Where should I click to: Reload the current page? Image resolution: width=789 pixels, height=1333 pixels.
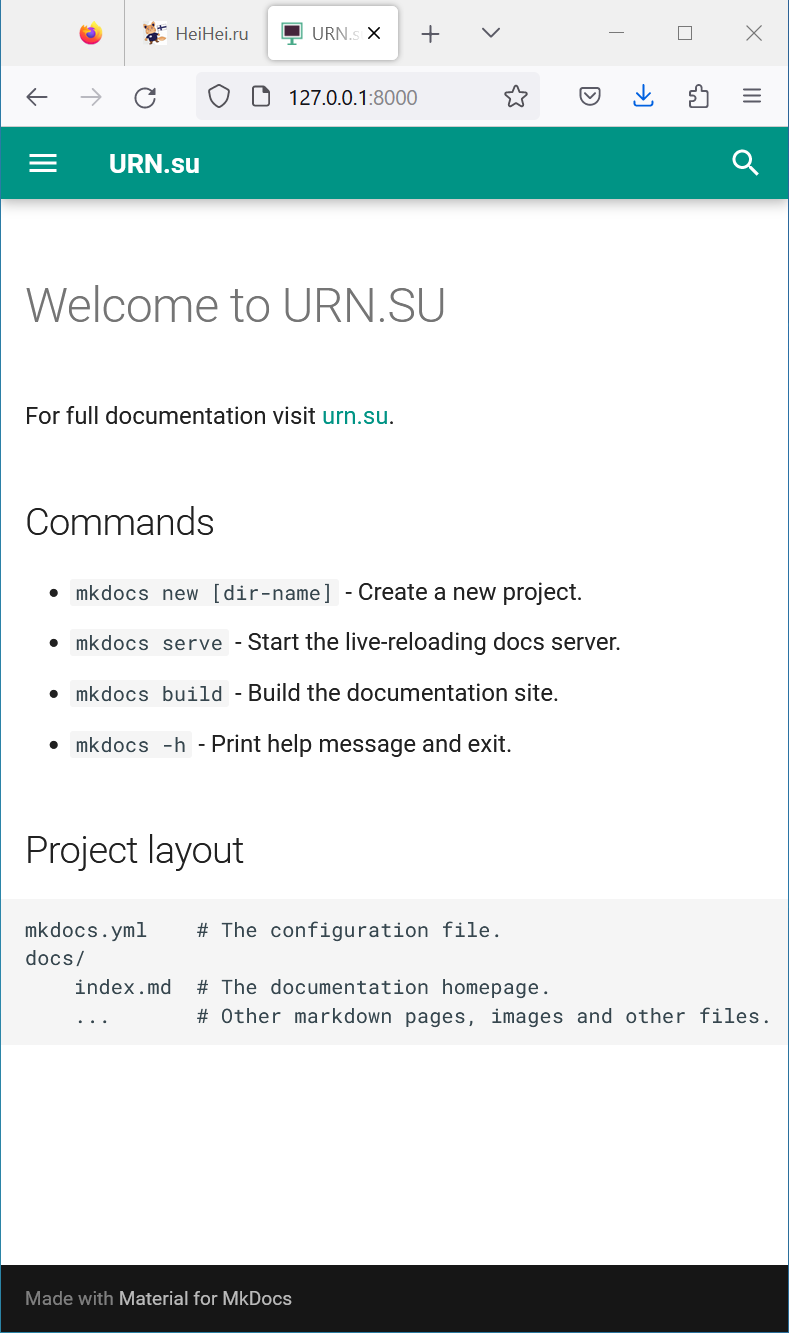tap(145, 97)
